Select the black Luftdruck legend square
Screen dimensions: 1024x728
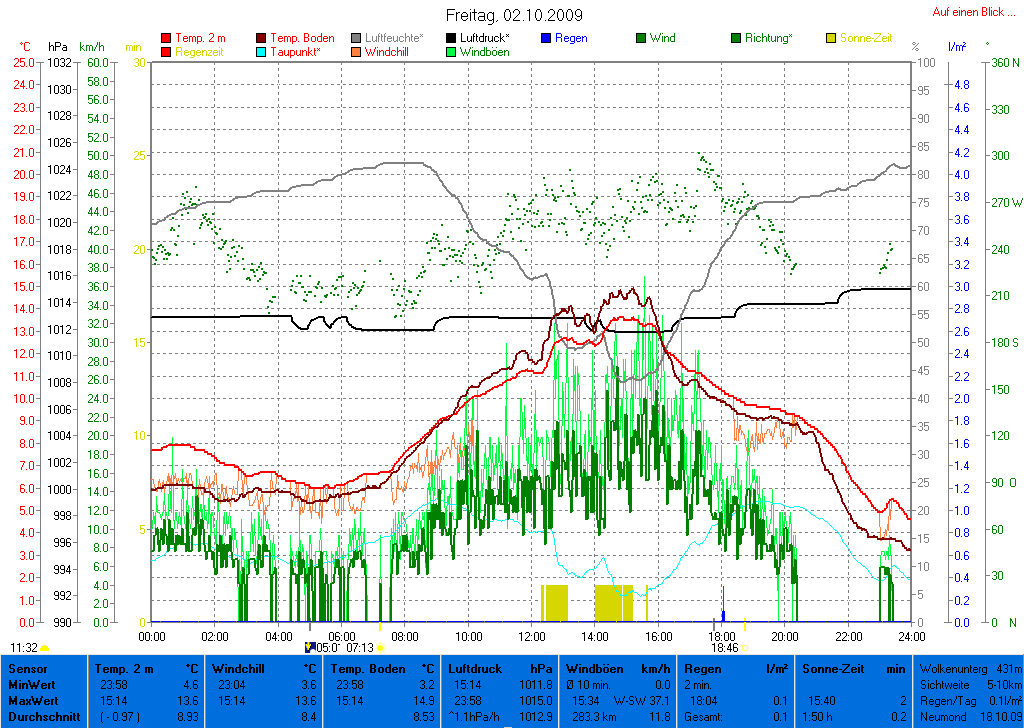(452, 38)
